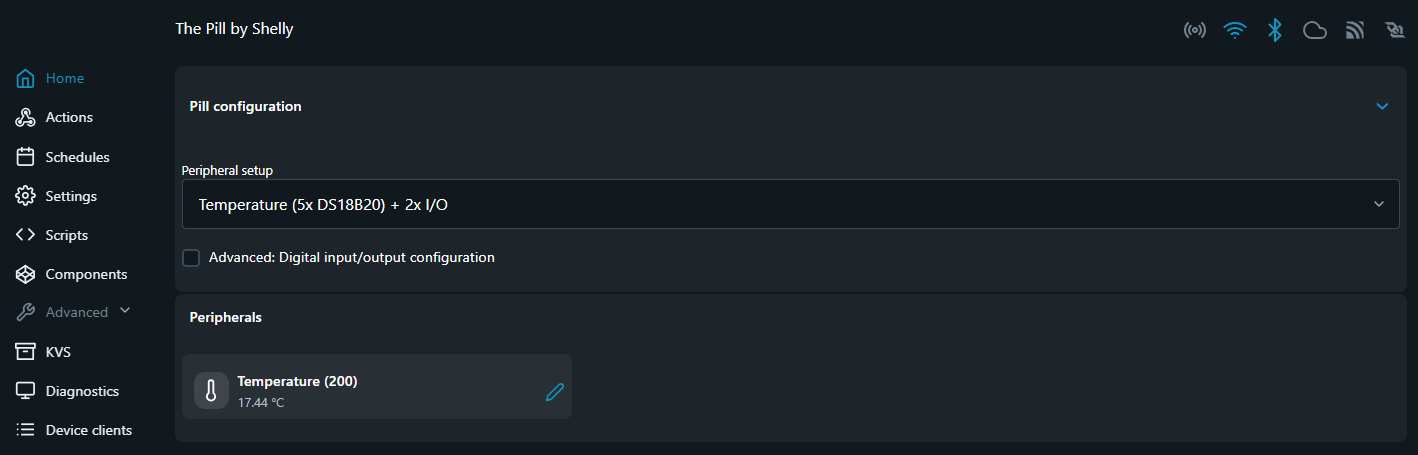Collapse the Pill configuration section
This screenshot has height=455, width=1418.
click(x=1382, y=106)
